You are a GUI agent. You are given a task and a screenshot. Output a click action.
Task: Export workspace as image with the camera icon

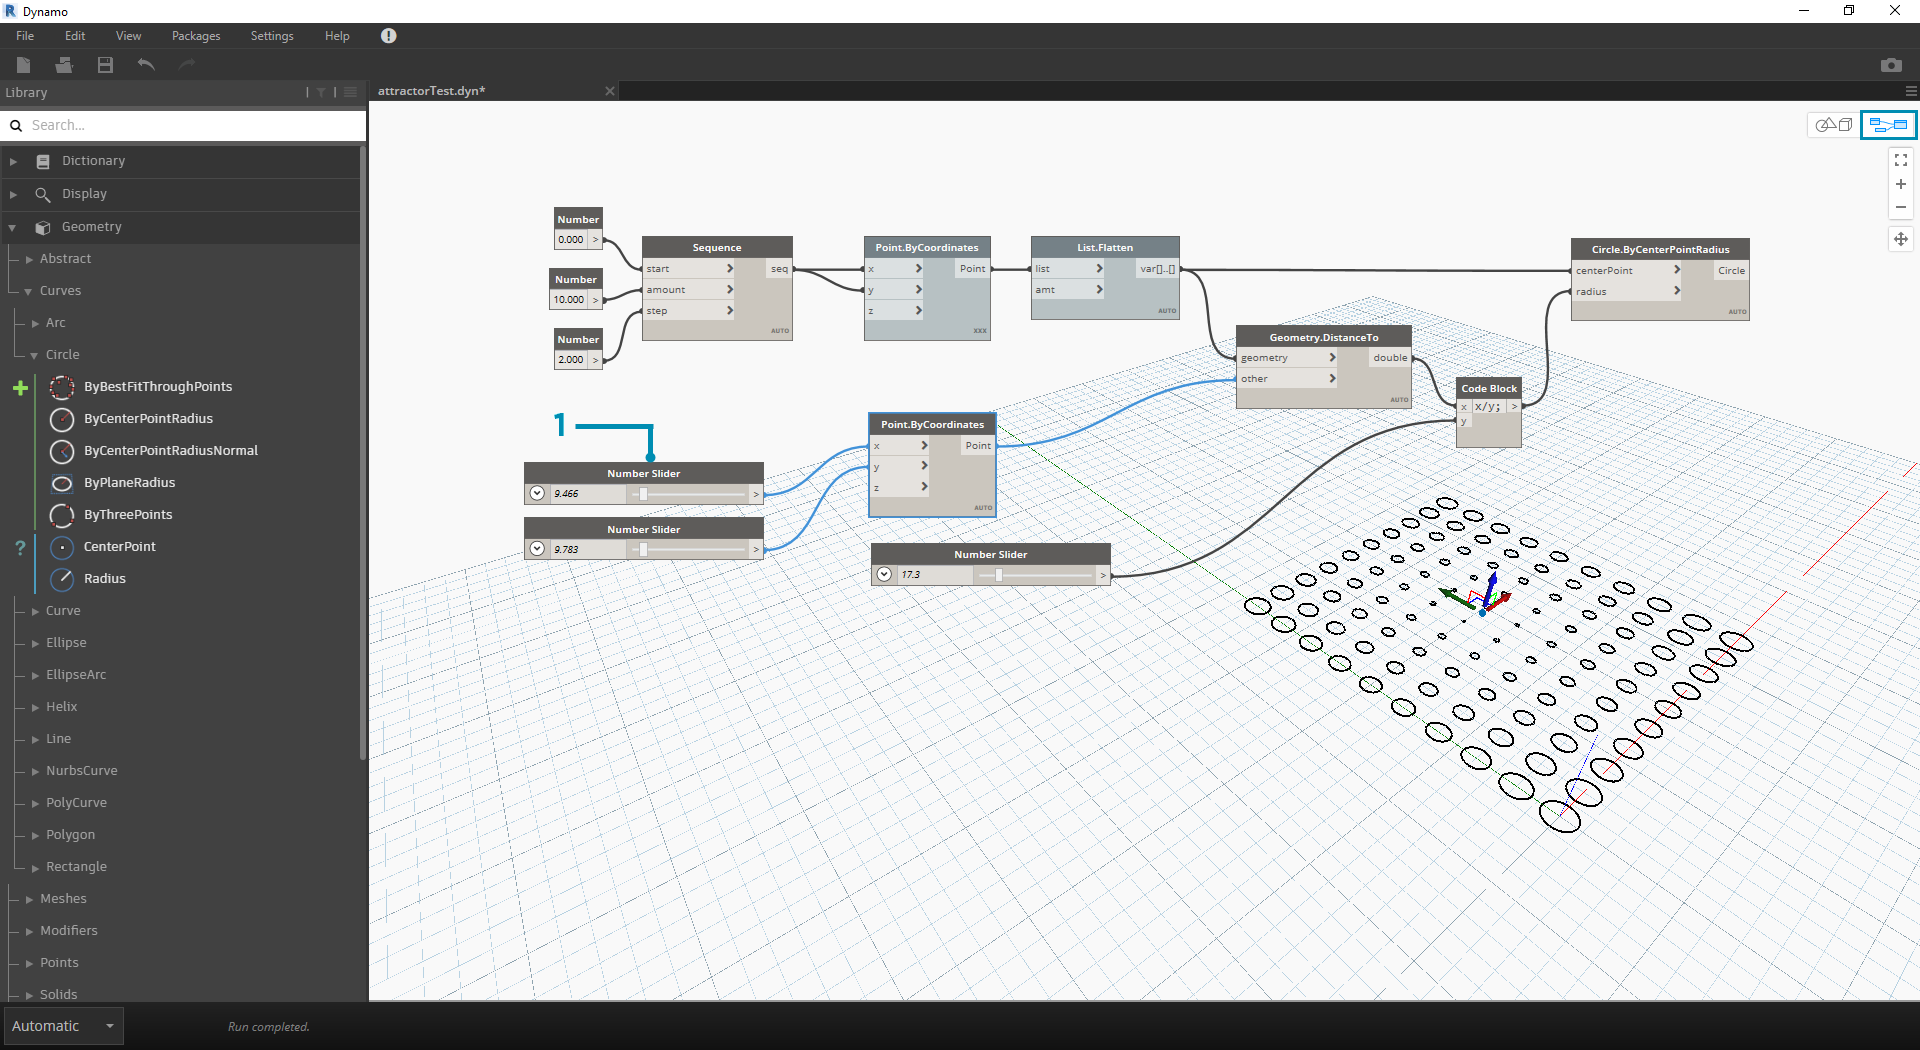tap(1890, 65)
